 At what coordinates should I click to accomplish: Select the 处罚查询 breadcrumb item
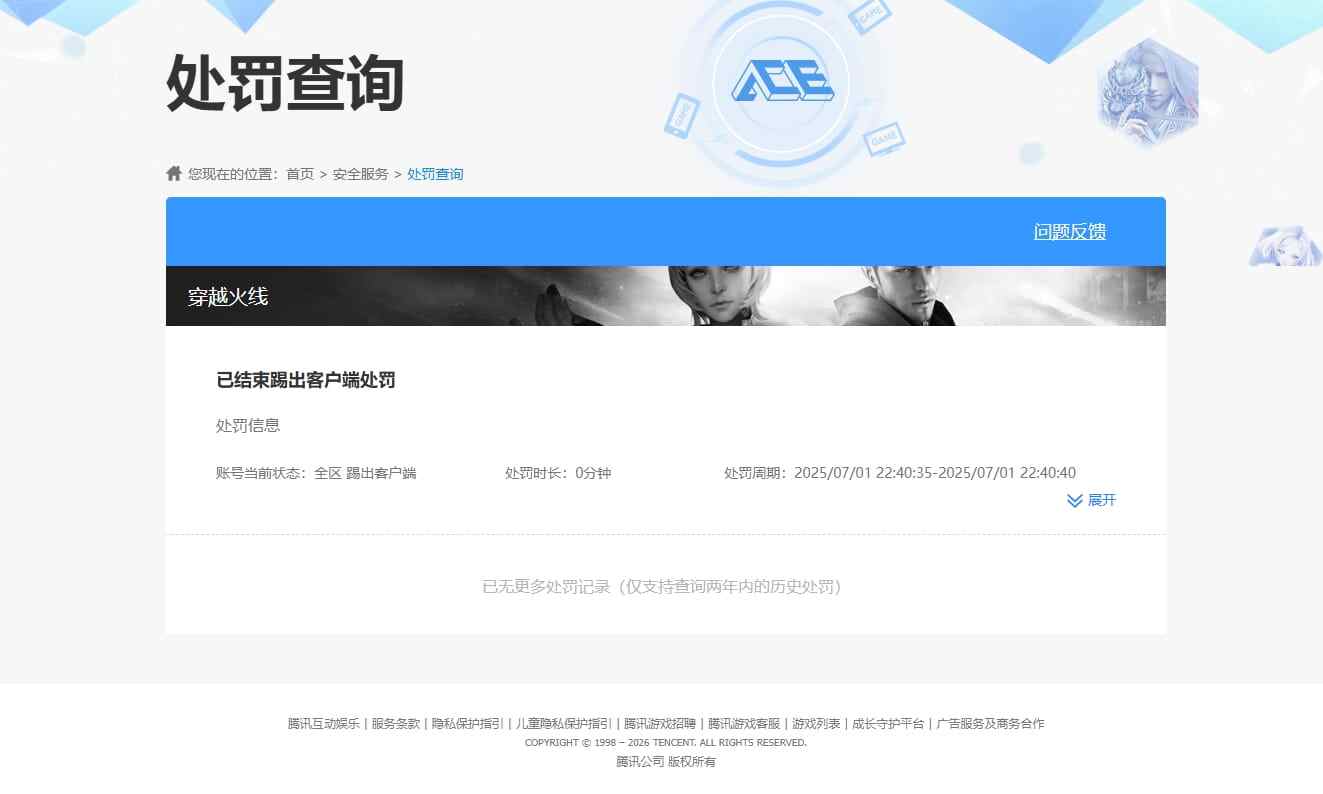coord(435,174)
